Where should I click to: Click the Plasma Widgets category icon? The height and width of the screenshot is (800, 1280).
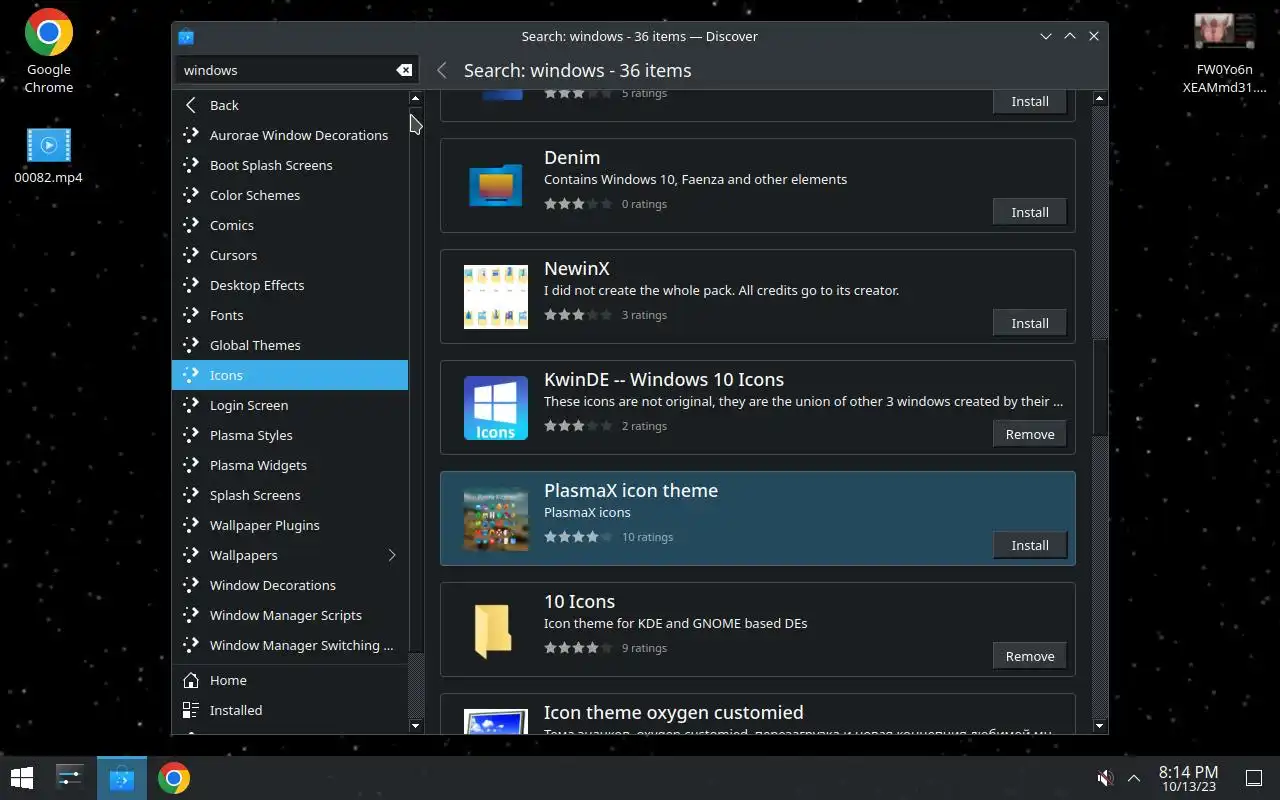pos(191,465)
